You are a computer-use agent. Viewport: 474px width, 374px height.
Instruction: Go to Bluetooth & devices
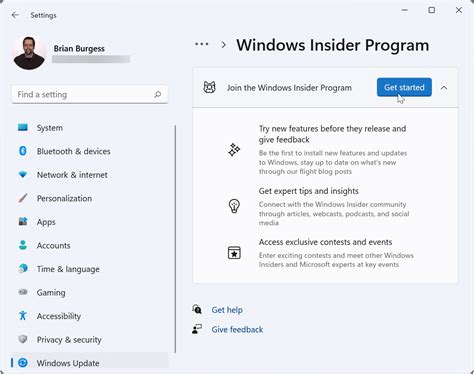tap(90, 151)
